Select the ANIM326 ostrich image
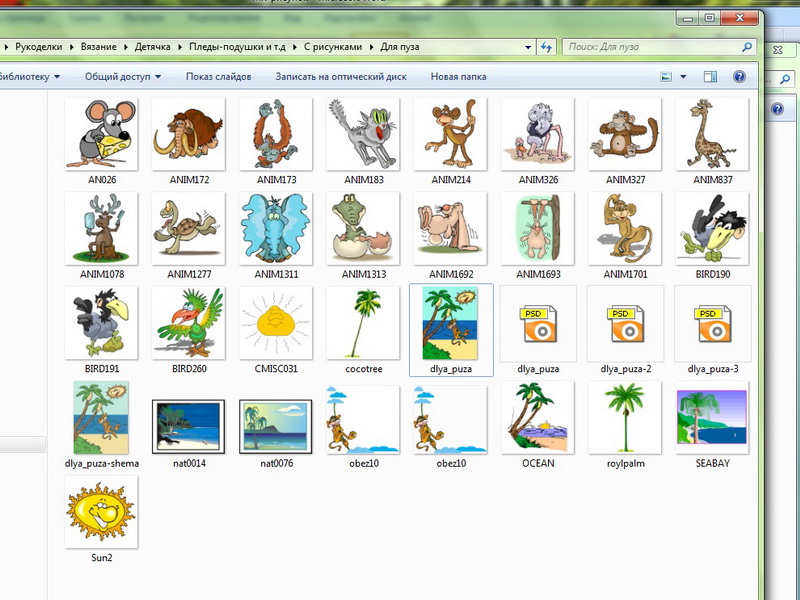 [538, 134]
